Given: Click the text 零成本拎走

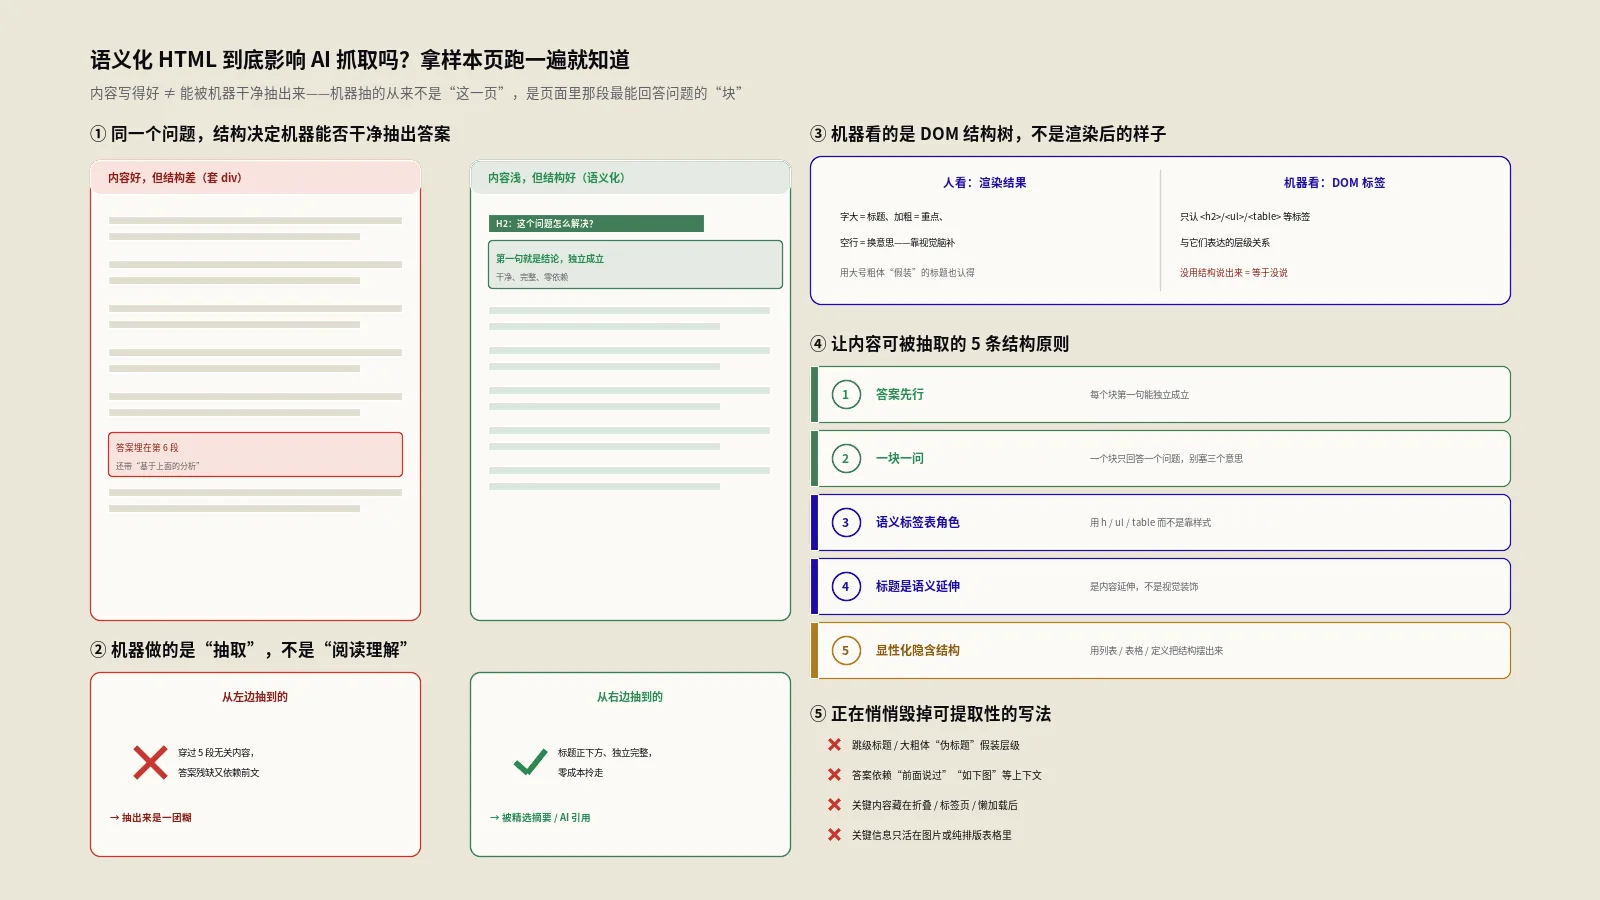Looking at the screenshot, I should pyautogui.click(x=581, y=773).
